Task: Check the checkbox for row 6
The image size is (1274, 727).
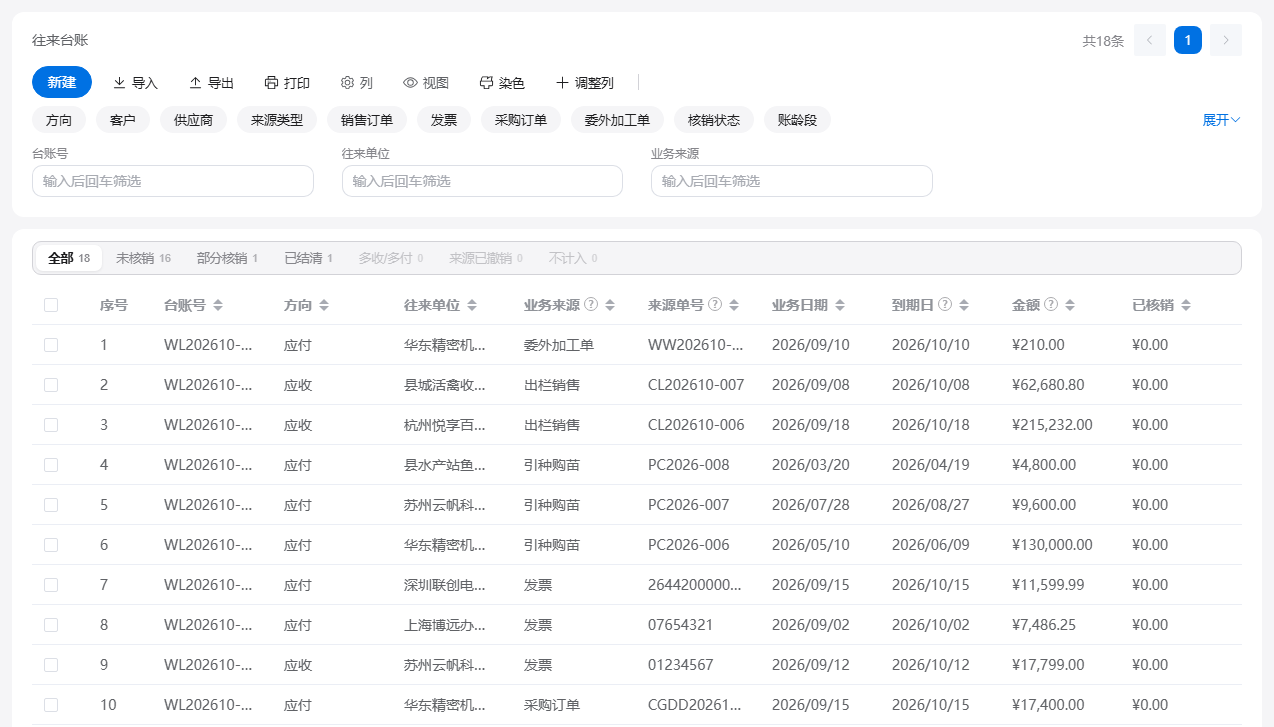Action: pyautogui.click(x=51, y=545)
